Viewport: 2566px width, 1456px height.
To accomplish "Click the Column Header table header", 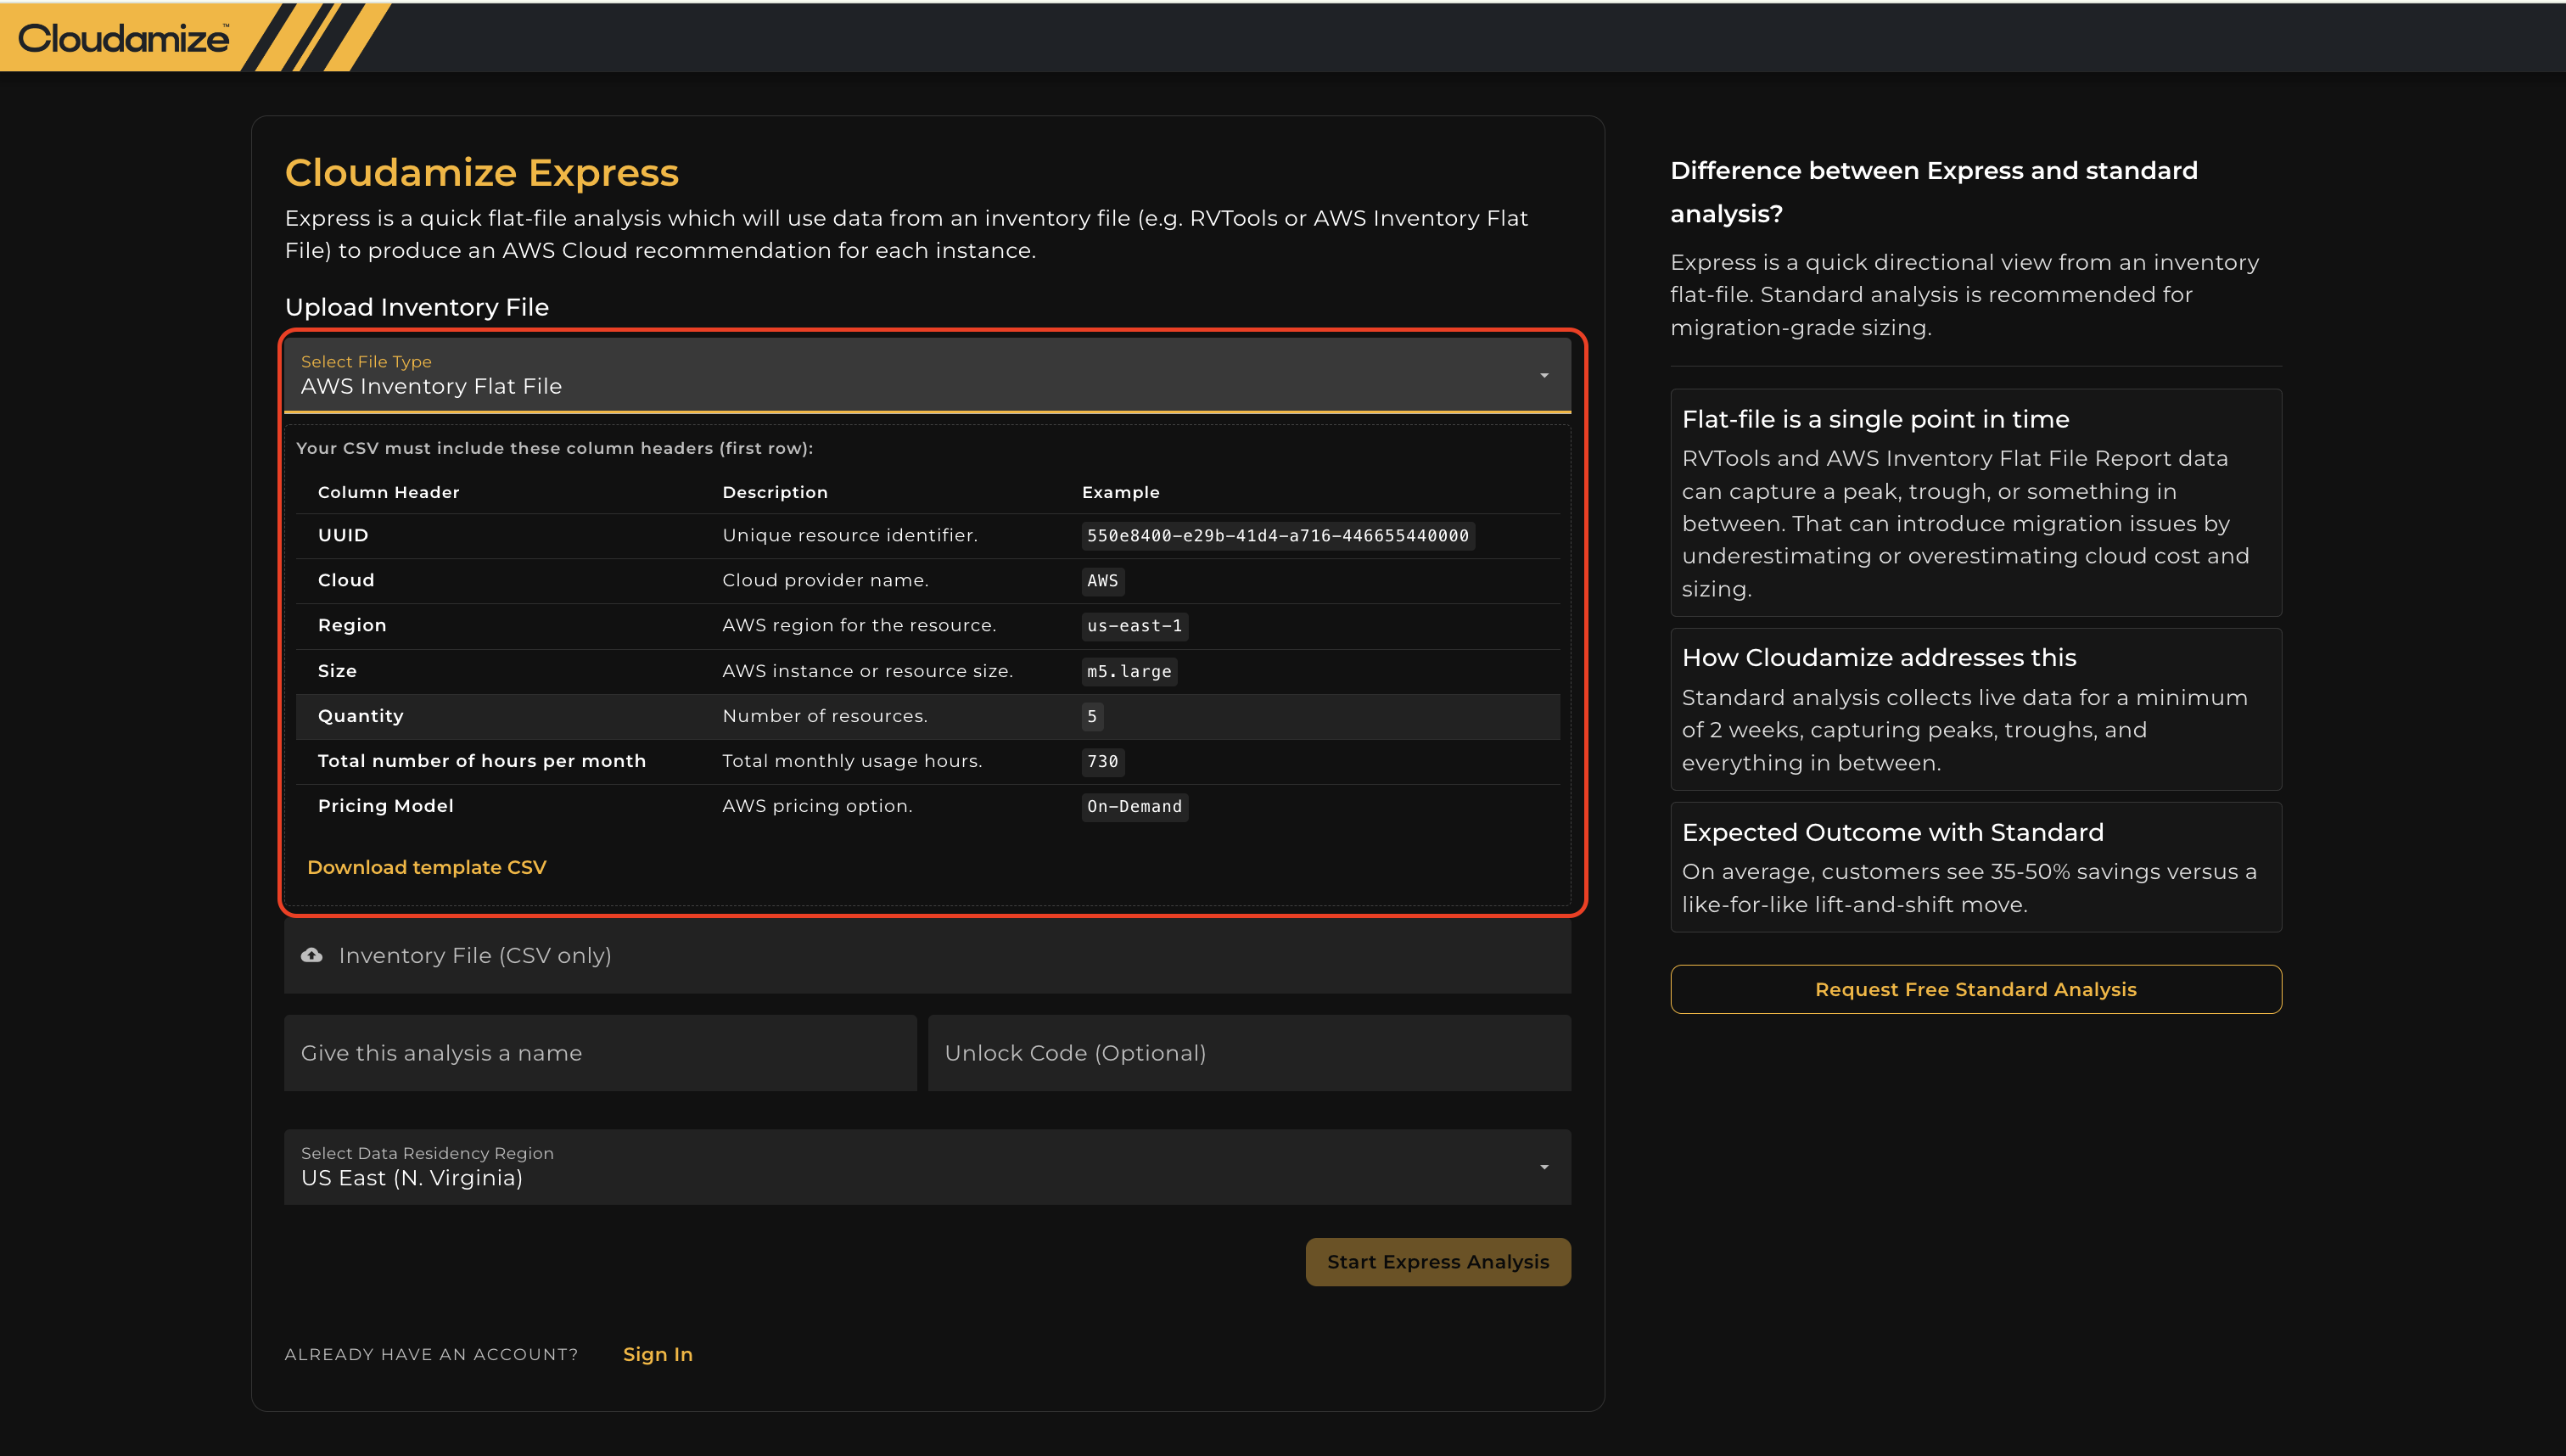I will click(x=389, y=492).
